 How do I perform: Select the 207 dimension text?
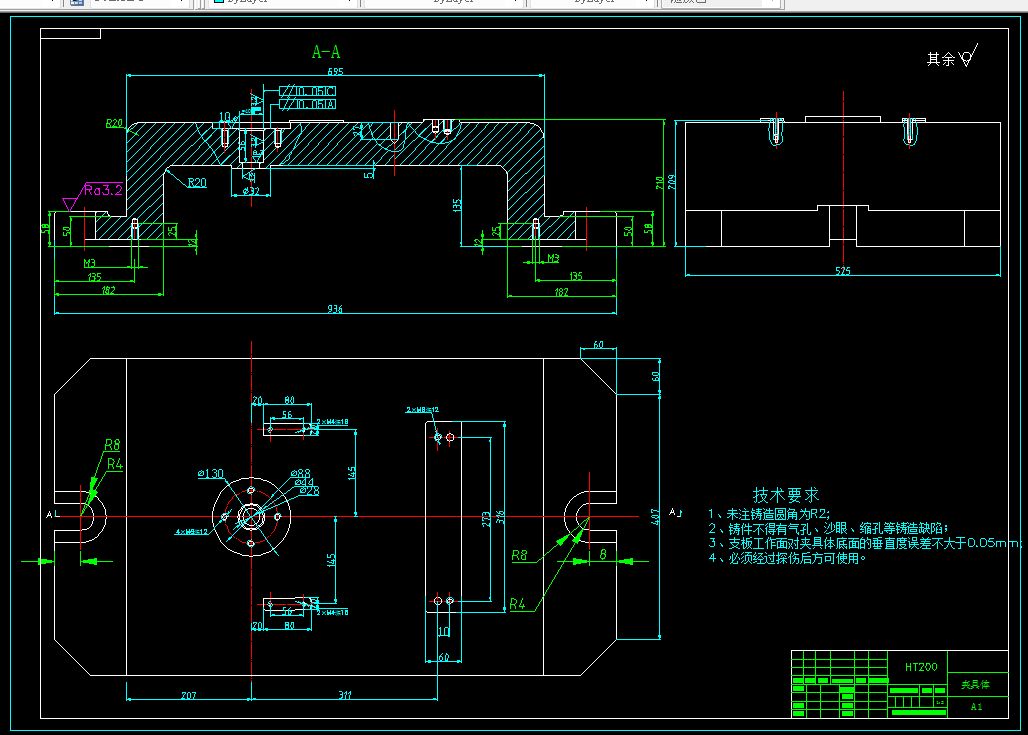(189, 695)
